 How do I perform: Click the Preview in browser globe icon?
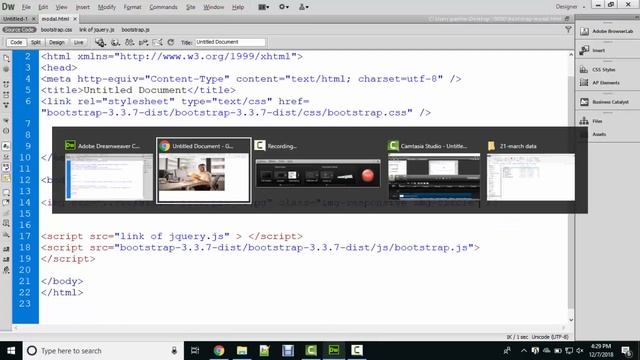pyautogui.click(x=100, y=42)
